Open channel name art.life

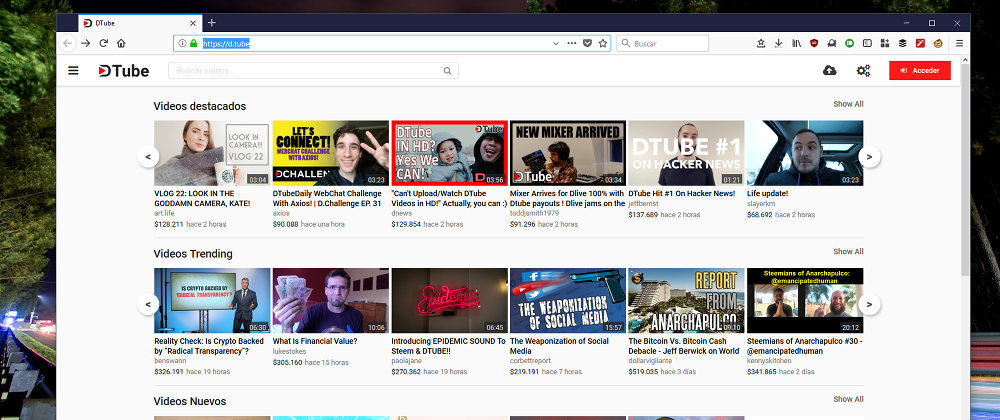point(164,213)
